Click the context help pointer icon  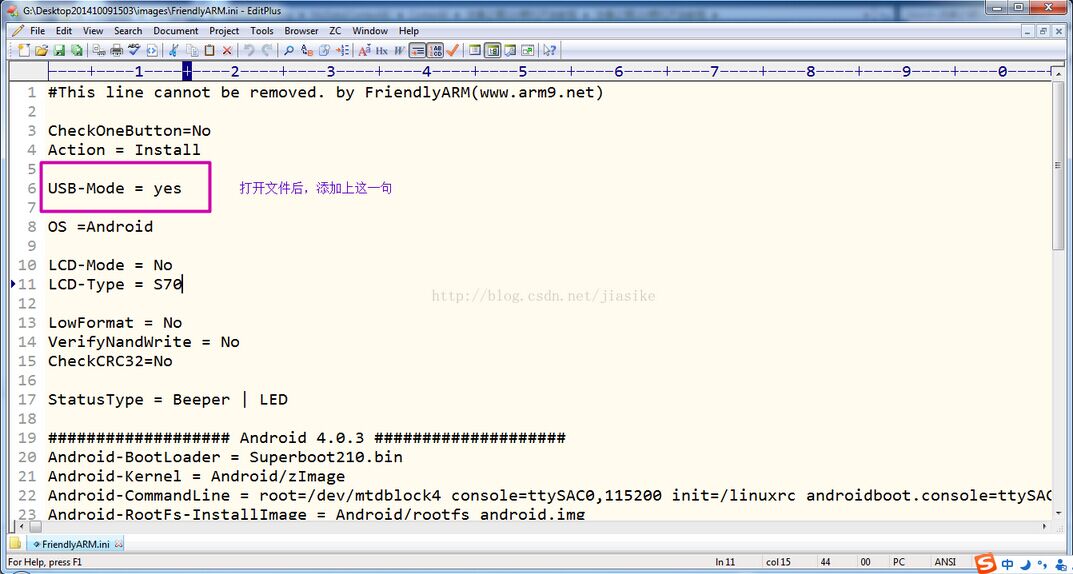550,50
